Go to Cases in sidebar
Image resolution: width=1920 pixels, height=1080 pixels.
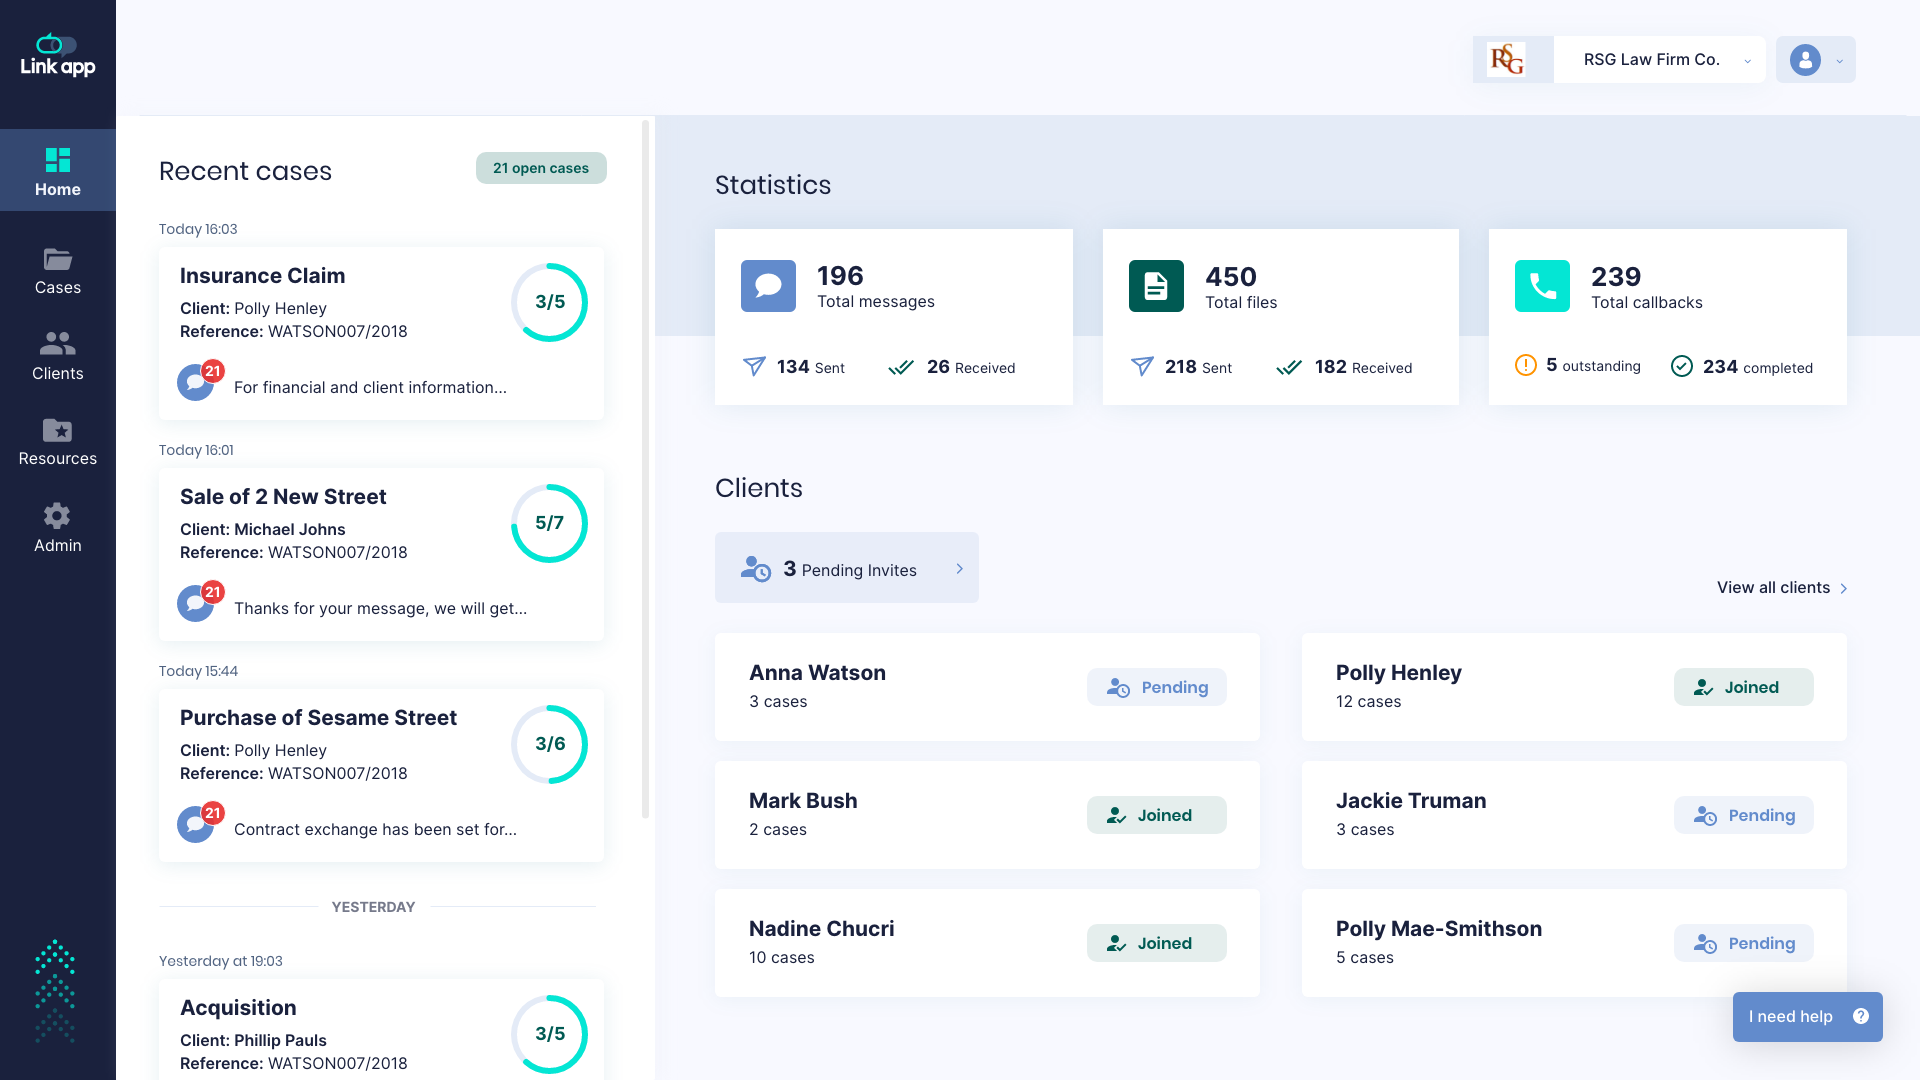click(x=57, y=272)
